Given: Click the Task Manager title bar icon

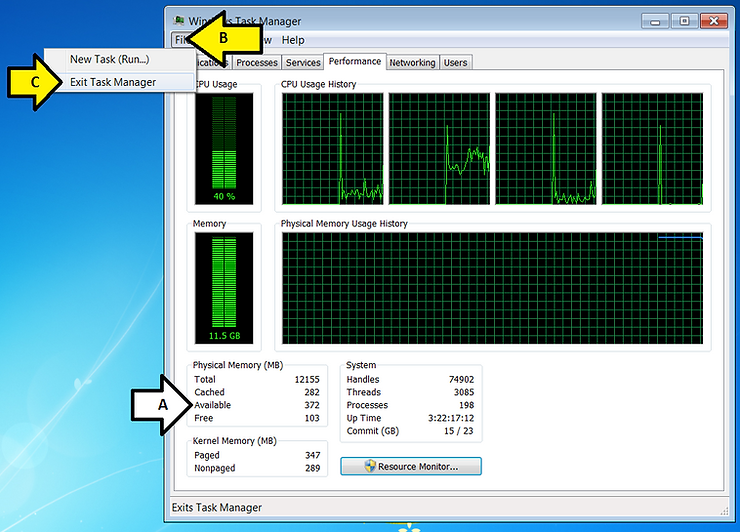Looking at the screenshot, I should 179,21.
